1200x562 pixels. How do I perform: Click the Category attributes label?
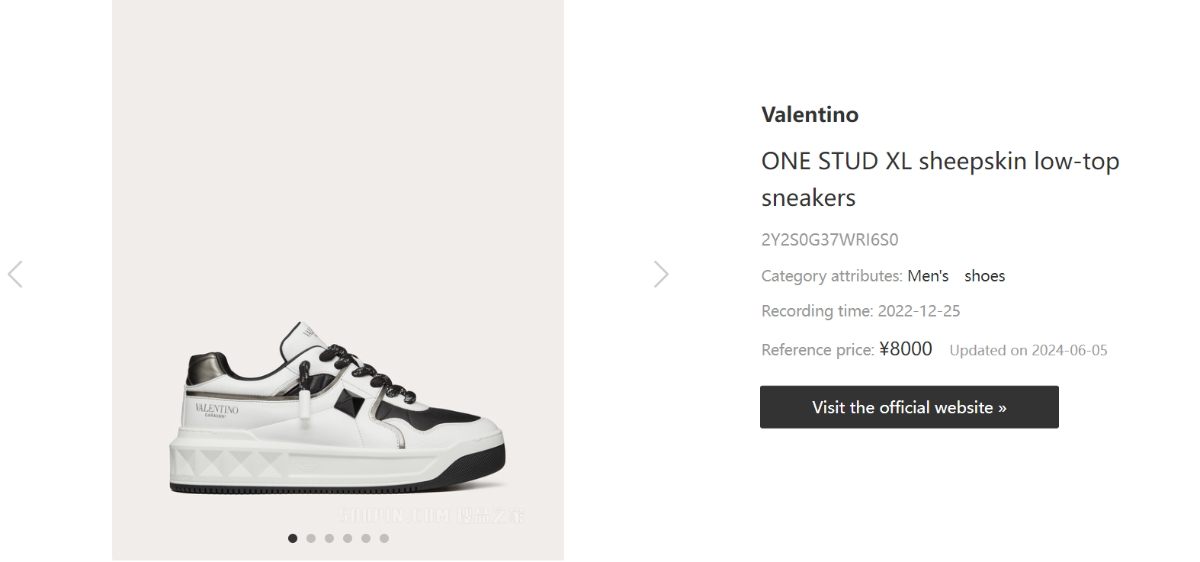coord(831,276)
